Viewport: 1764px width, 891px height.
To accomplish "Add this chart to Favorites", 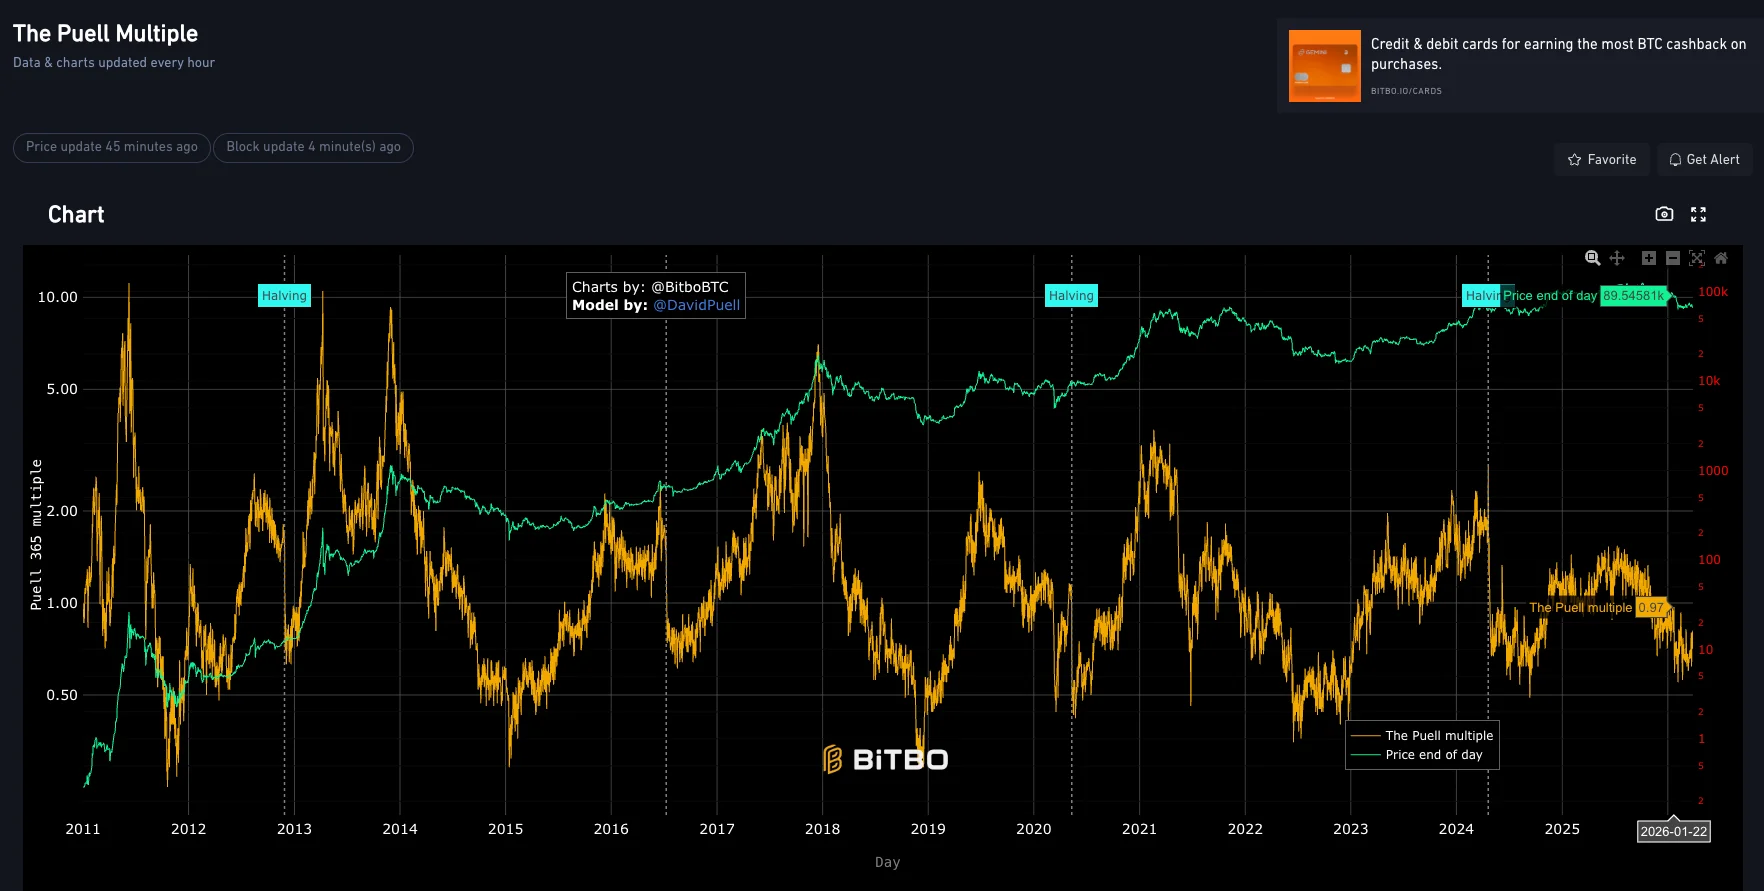I will pyautogui.click(x=1602, y=160).
